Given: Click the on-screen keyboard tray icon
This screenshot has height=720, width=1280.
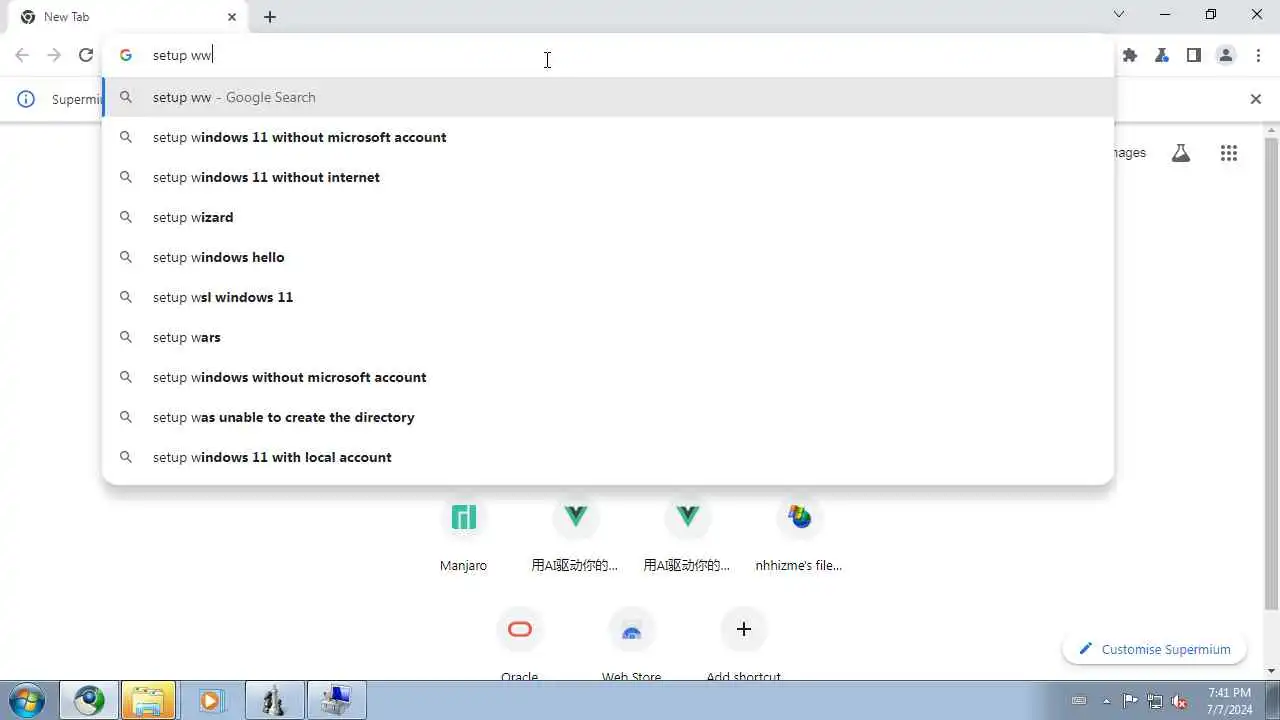Looking at the screenshot, I should tap(1079, 701).
